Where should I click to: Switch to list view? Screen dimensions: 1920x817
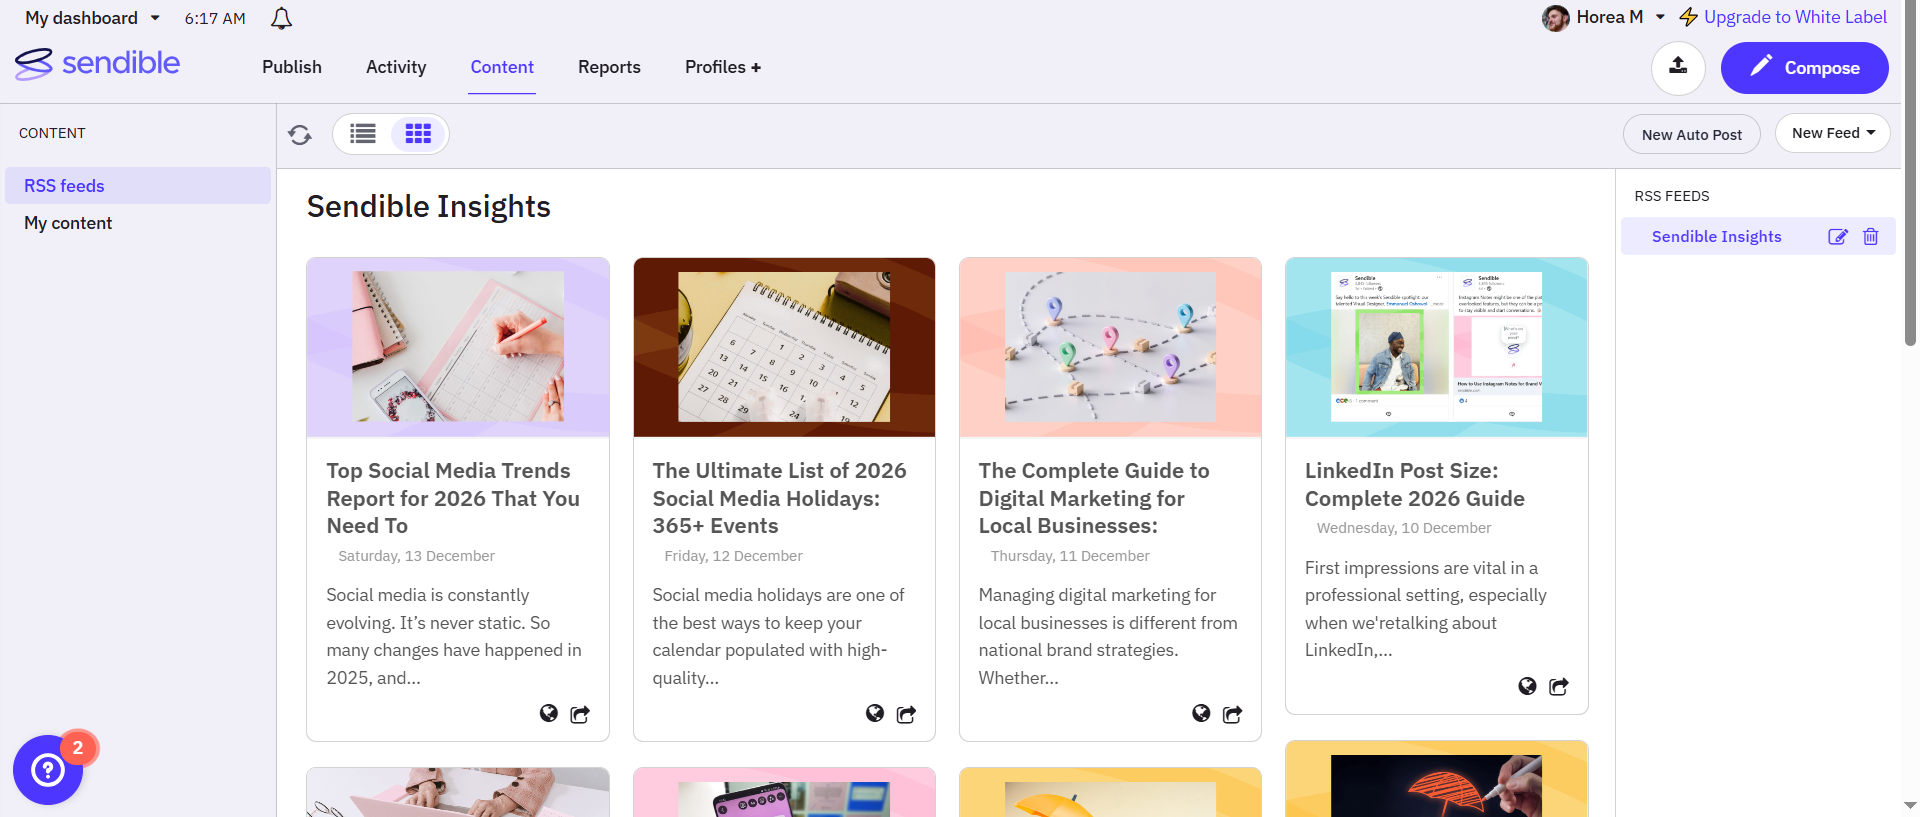pos(363,134)
